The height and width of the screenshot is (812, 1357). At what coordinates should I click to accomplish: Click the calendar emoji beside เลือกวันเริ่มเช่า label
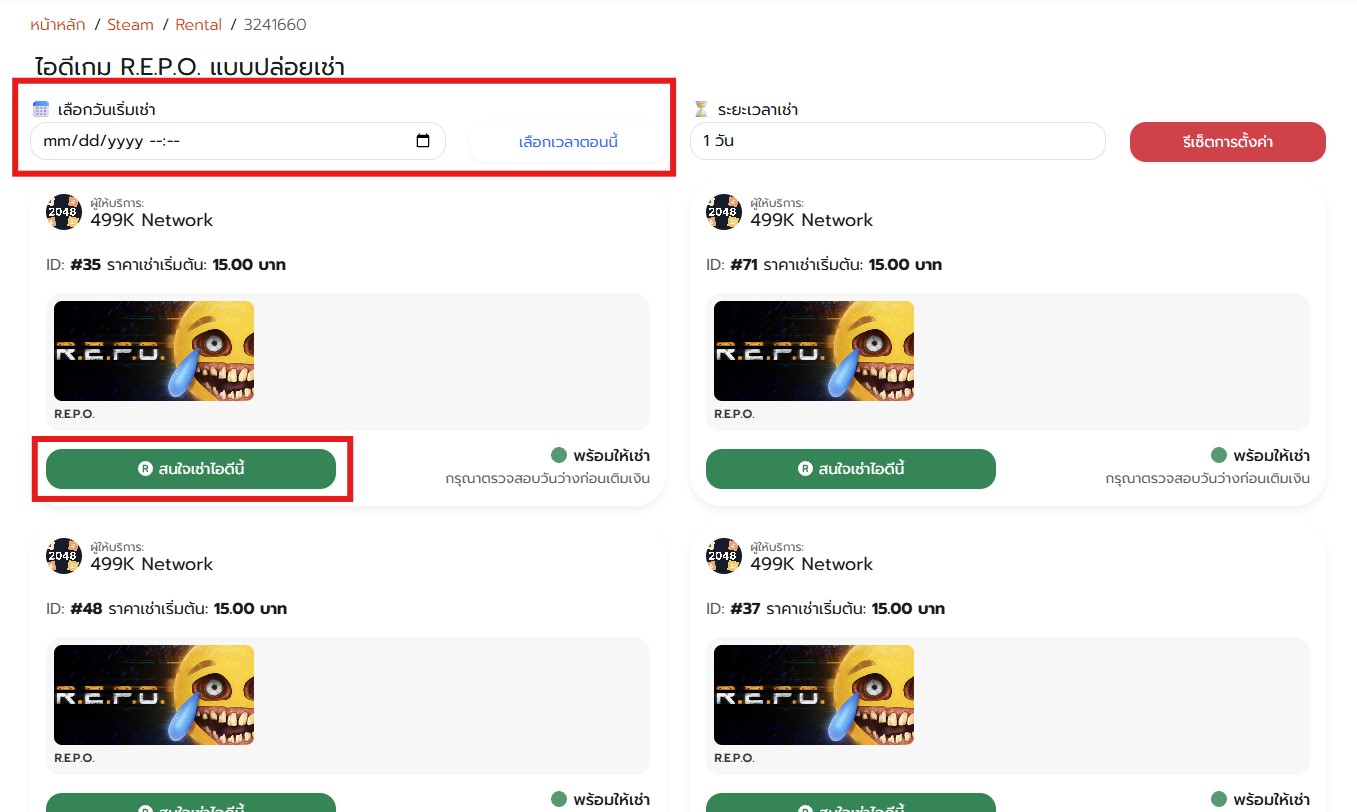[x=41, y=109]
